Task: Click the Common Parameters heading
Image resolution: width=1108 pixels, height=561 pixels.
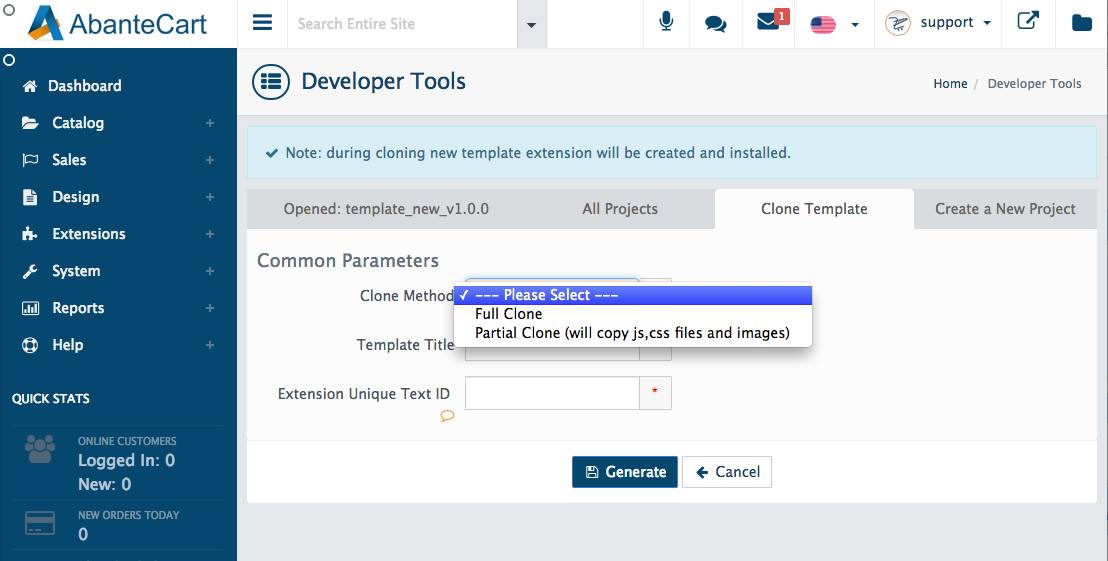Action: click(x=348, y=261)
